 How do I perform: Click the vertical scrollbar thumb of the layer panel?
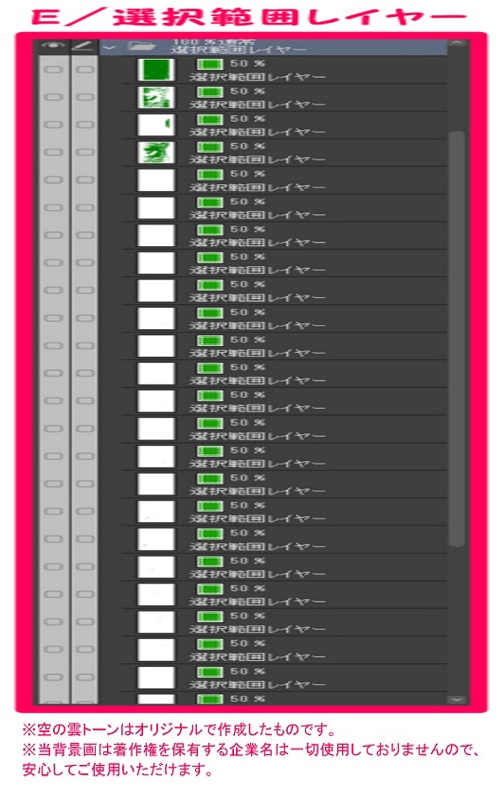tap(457, 339)
